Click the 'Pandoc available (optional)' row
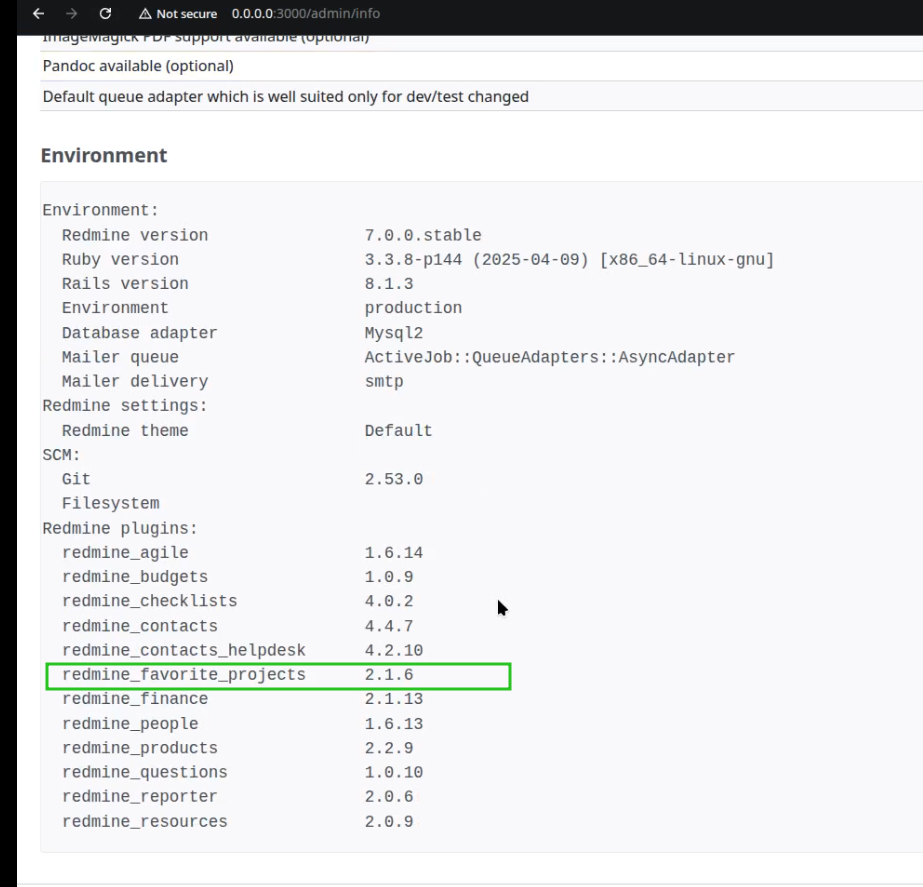 [482, 66]
